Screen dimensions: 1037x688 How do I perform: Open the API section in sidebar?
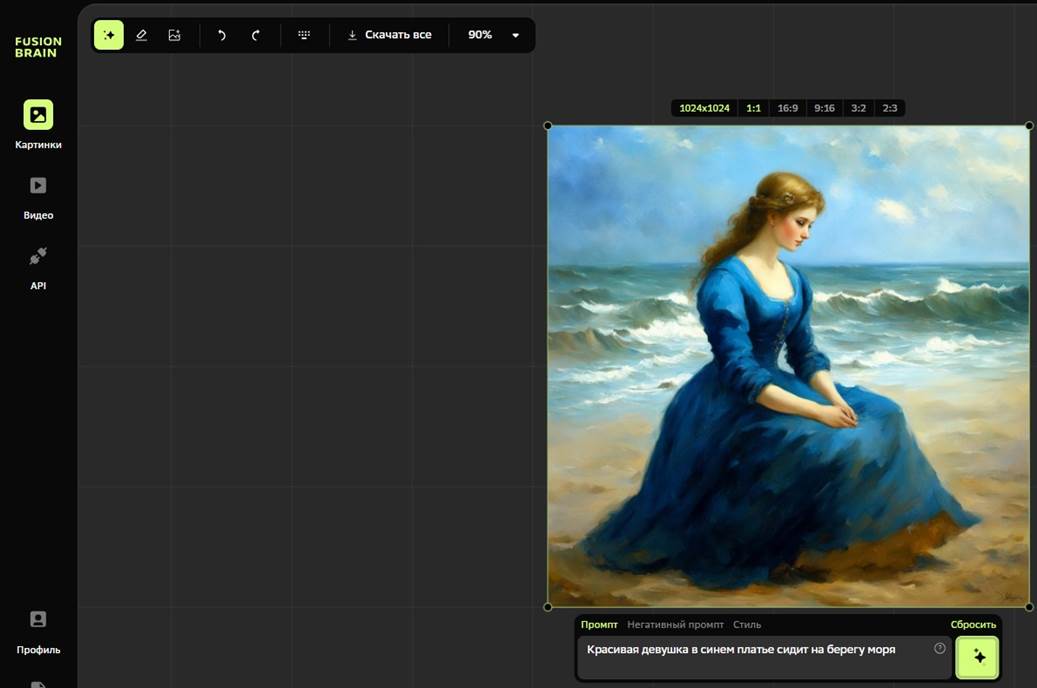pyautogui.click(x=38, y=266)
